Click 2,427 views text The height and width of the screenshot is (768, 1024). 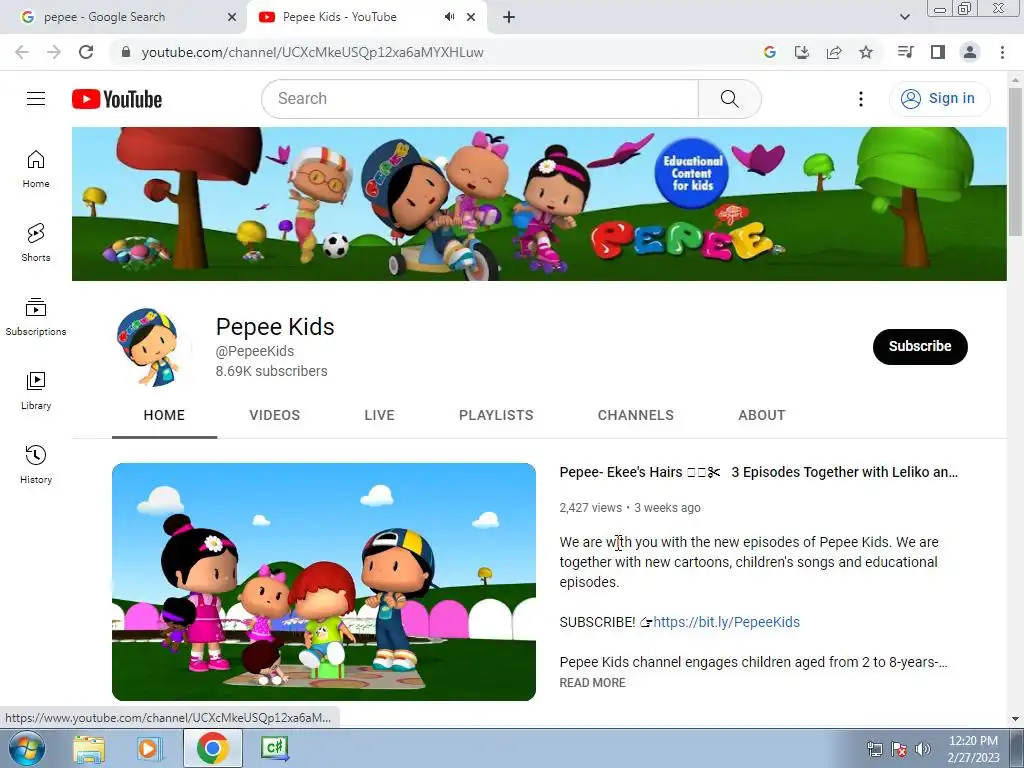[x=590, y=508]
